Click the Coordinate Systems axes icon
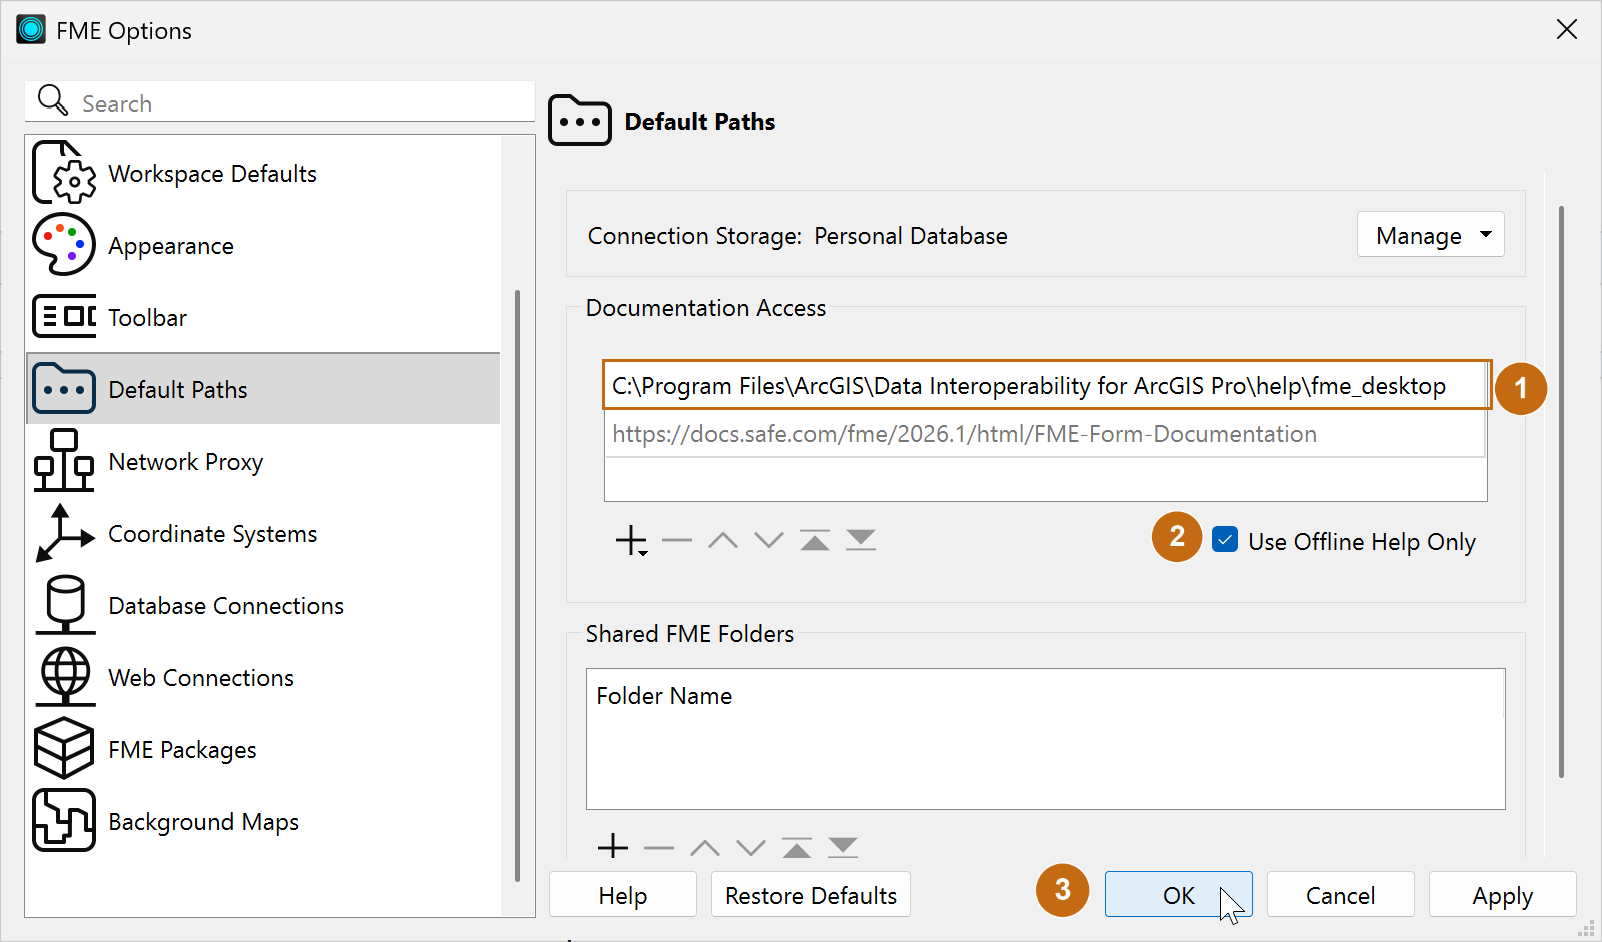This screenshot has height=942, width=1602. click(x=64, y=533)
